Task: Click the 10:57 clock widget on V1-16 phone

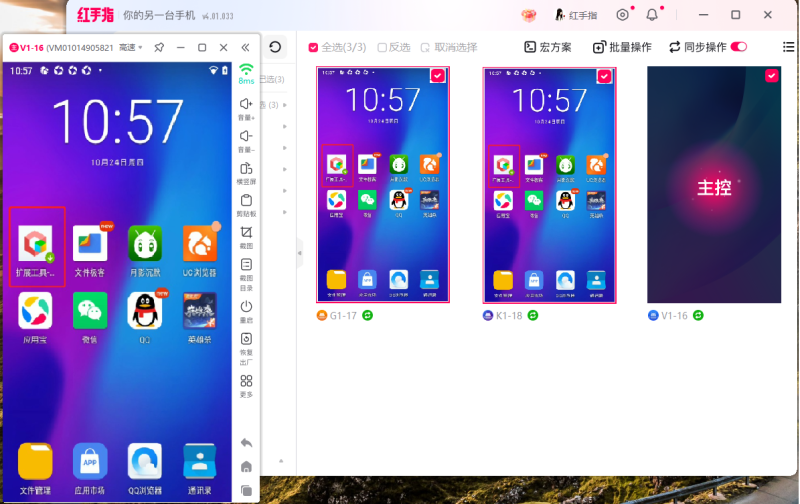Action: coord(117,121)
